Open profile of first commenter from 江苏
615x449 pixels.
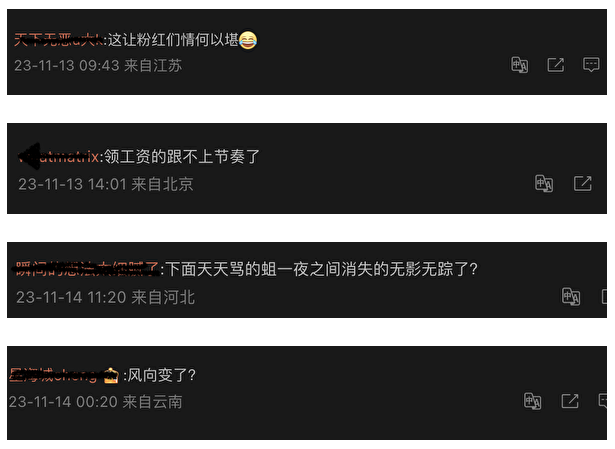click(58, 40)
